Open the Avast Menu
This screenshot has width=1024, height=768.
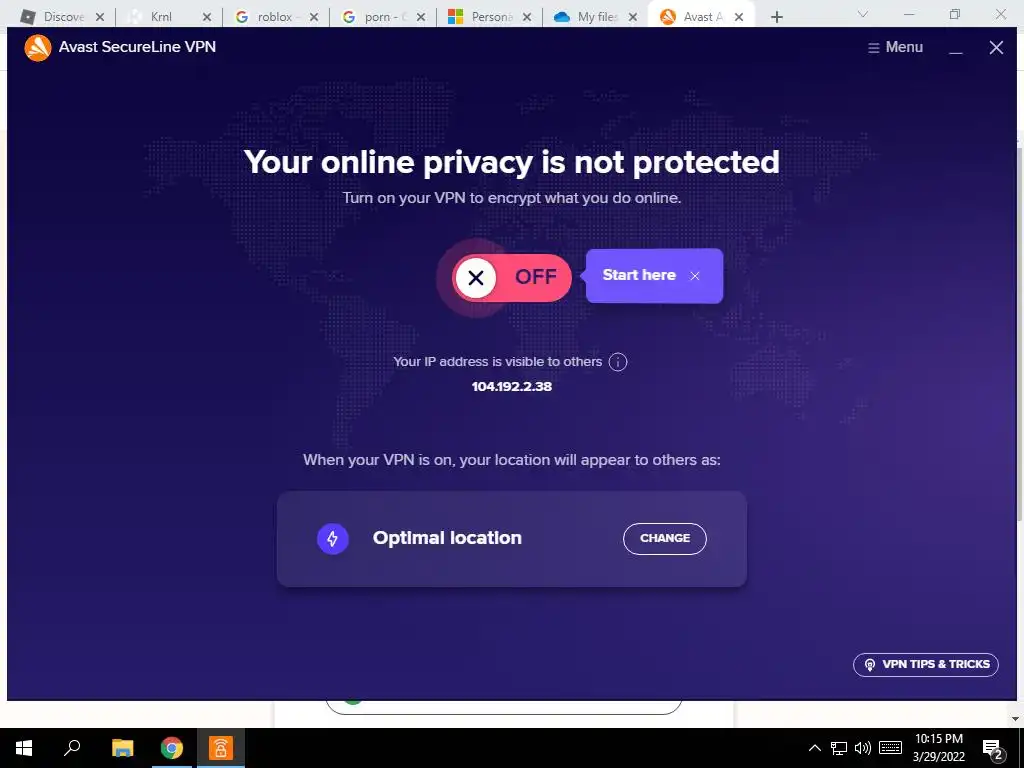click(895, 47)
